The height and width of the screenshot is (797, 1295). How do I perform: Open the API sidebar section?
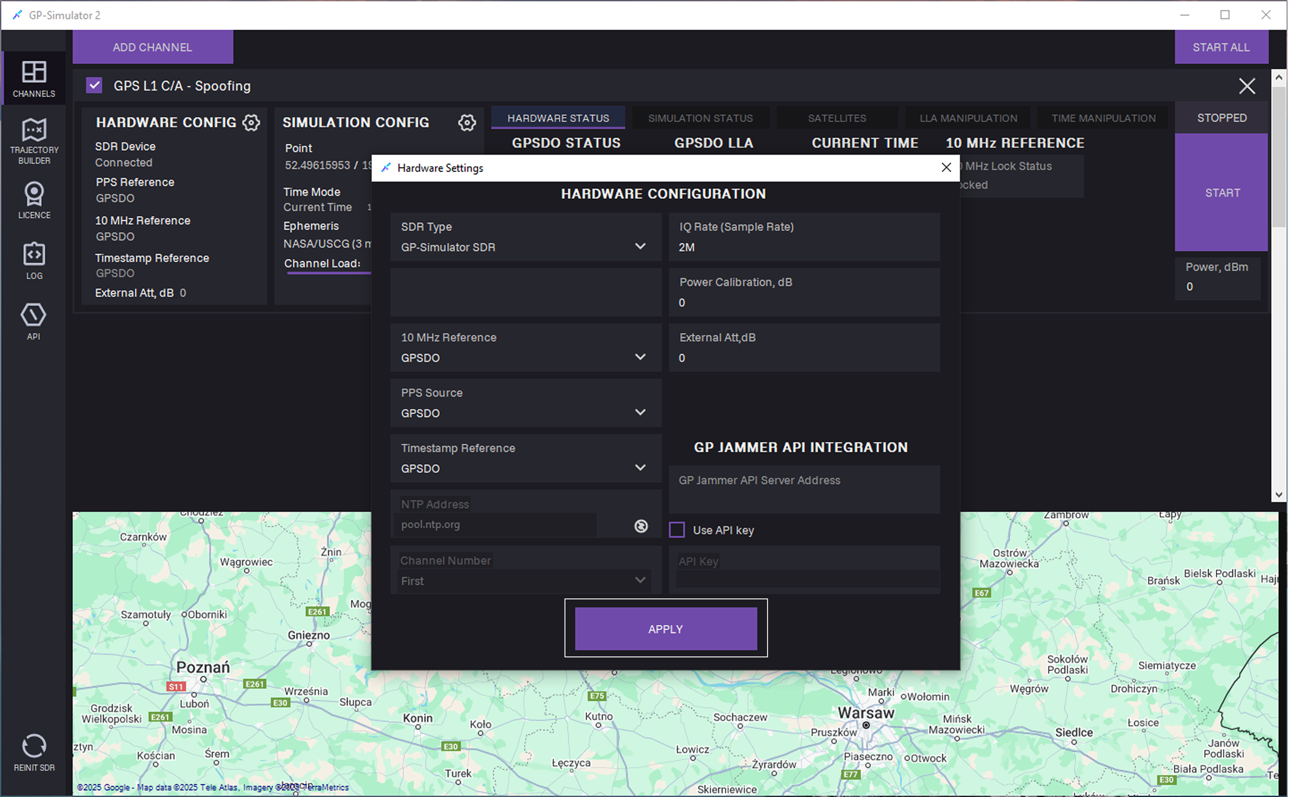tap(34, 321)
